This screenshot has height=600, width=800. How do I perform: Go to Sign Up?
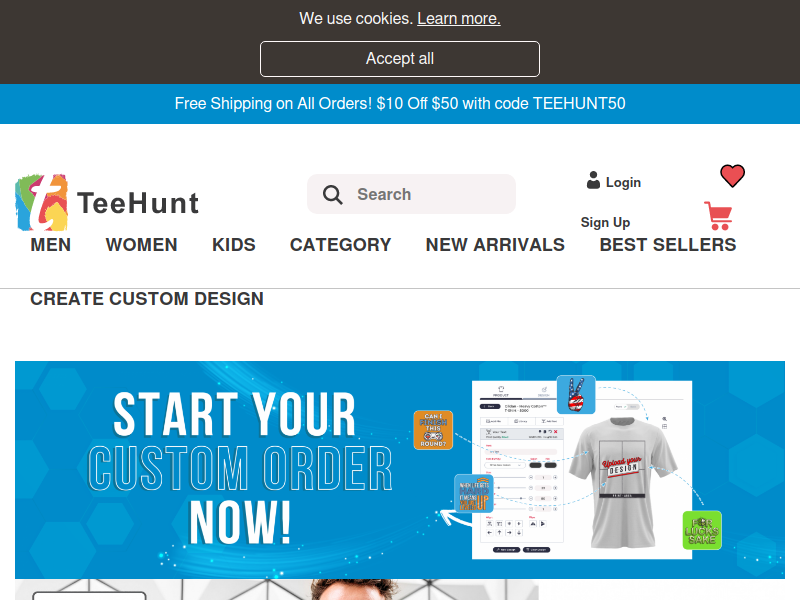(x=605, y=222)
